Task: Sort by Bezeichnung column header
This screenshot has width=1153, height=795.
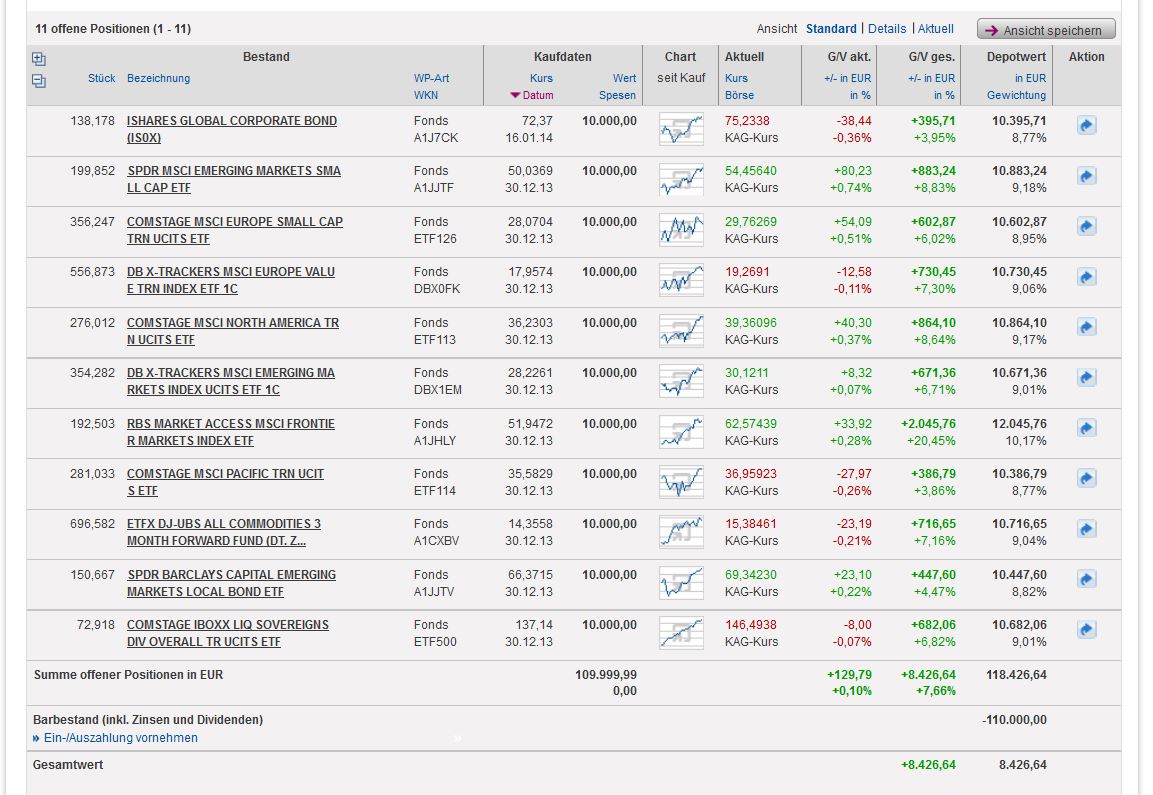Action: click(x=158, y=78)
